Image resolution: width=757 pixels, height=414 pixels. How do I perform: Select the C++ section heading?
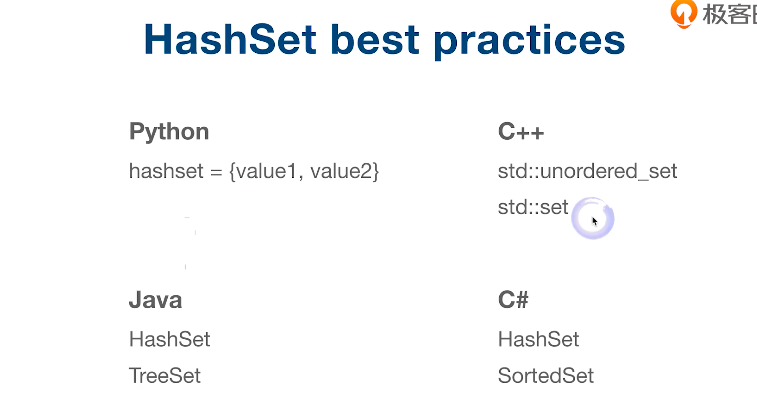[x=521, y=132]
